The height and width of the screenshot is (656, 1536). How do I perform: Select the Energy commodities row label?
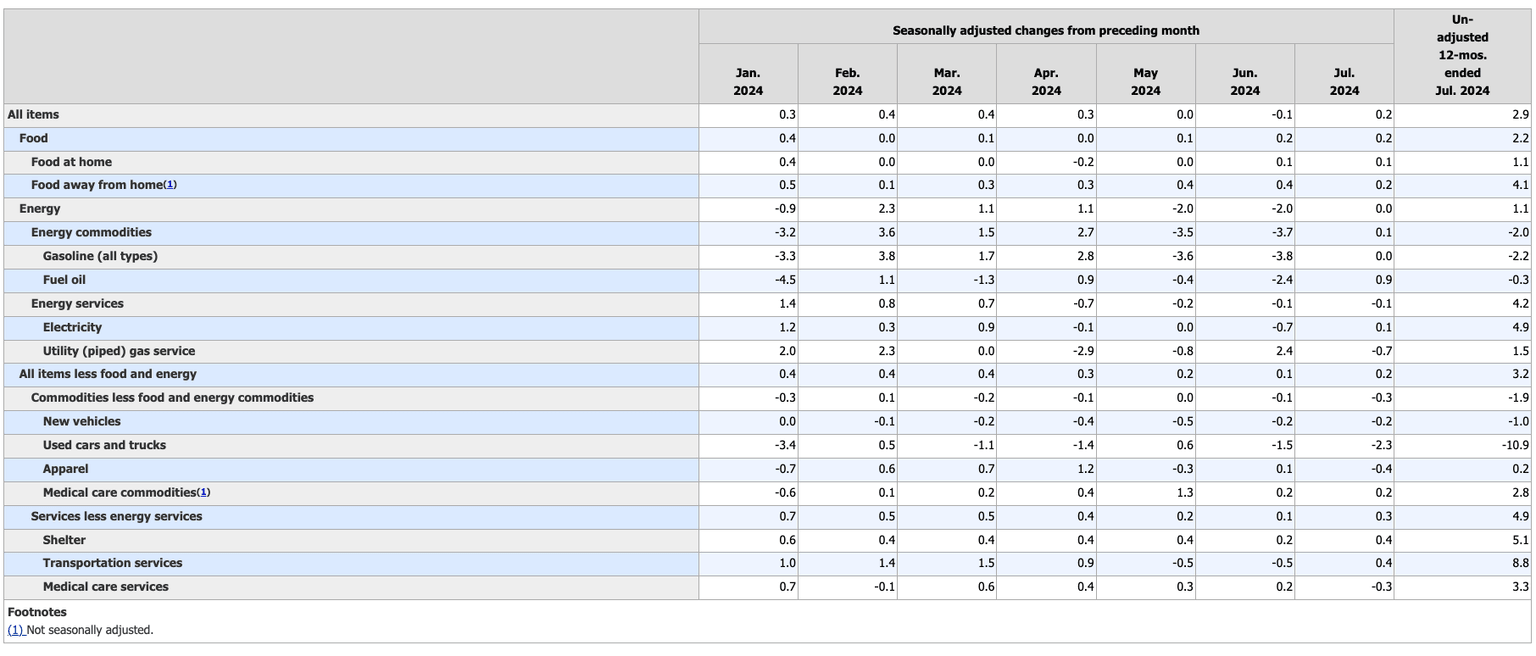click(x=91, y=233)
